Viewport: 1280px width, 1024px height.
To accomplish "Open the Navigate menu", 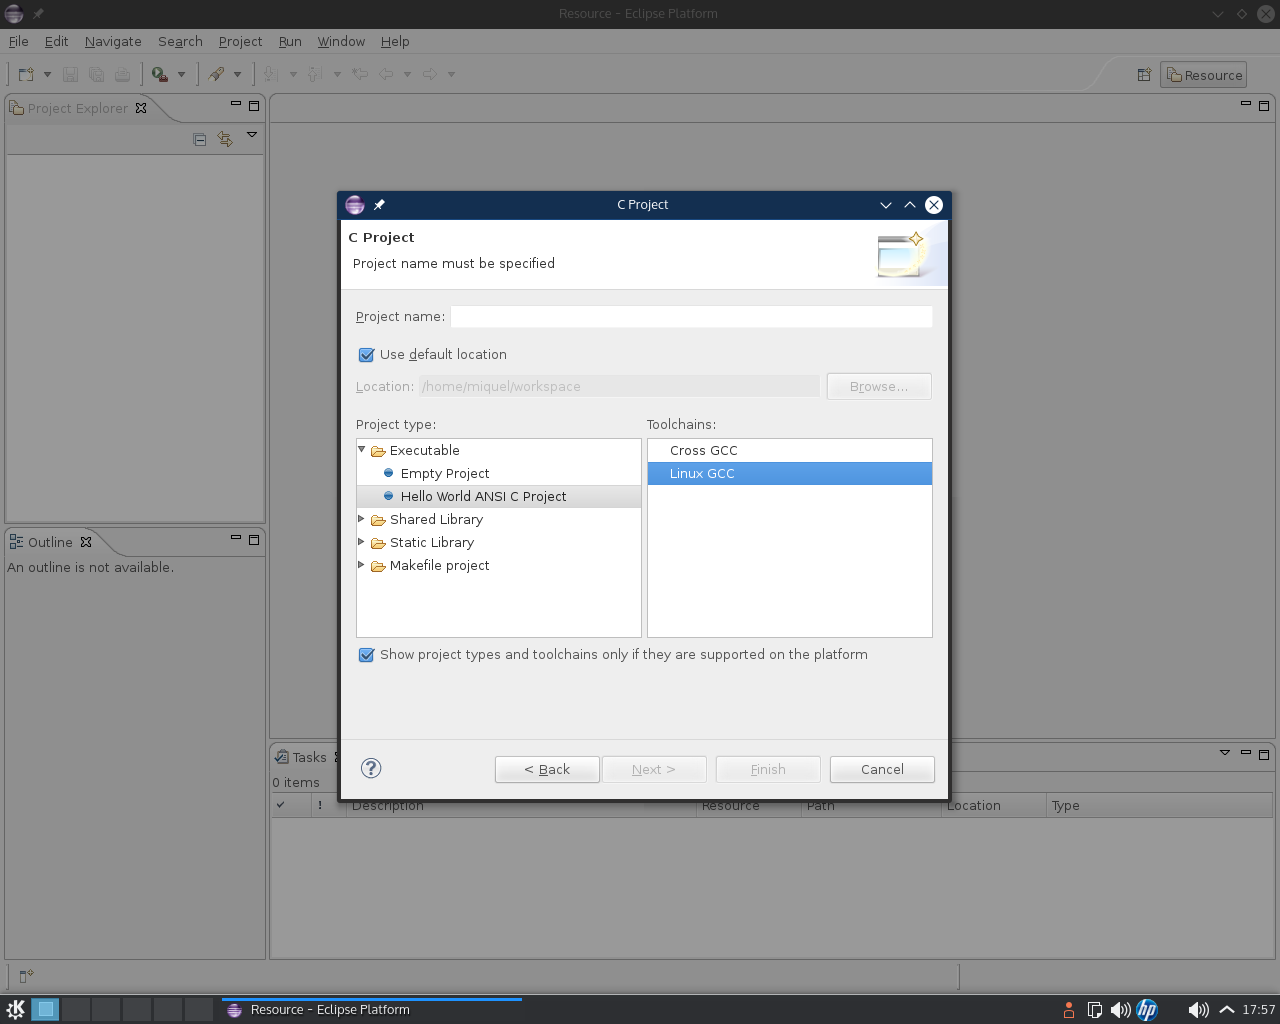I will 113,41.
